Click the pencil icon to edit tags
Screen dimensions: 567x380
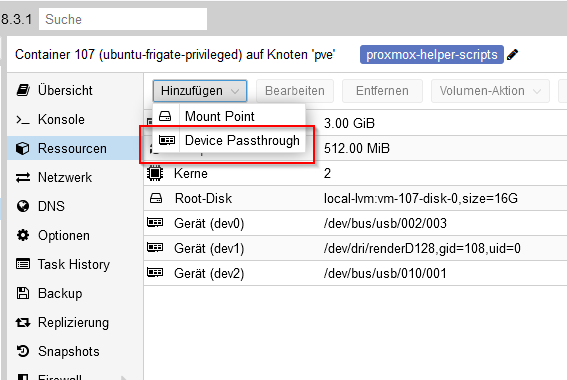pos(512,55)
